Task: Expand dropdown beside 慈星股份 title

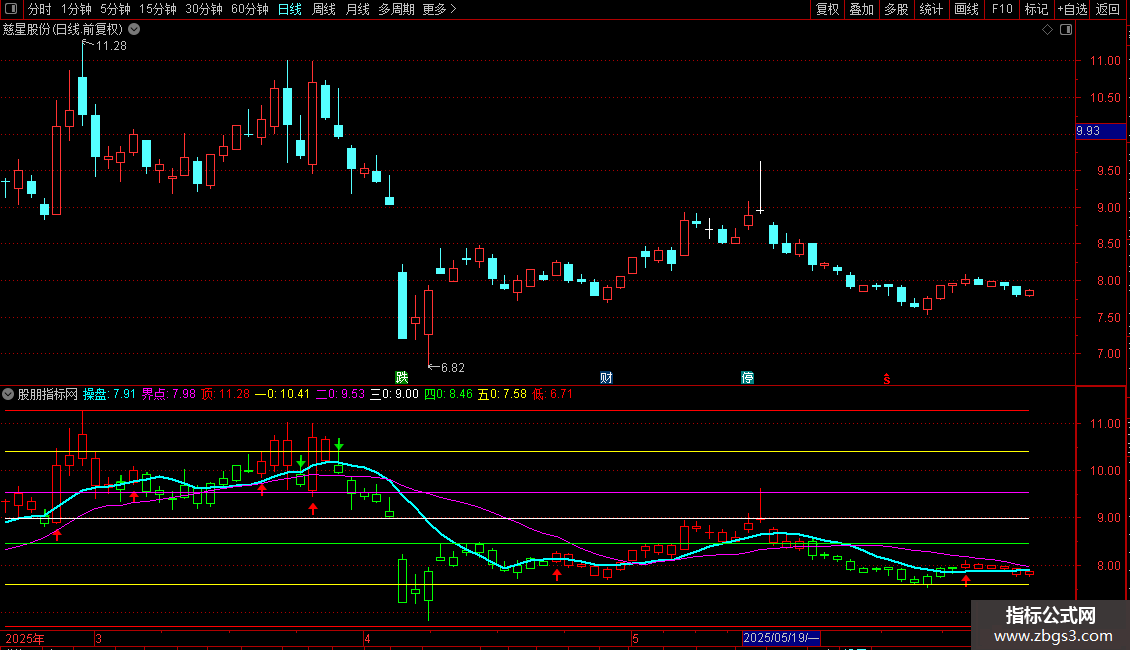Action: click(x=134, y=30)
